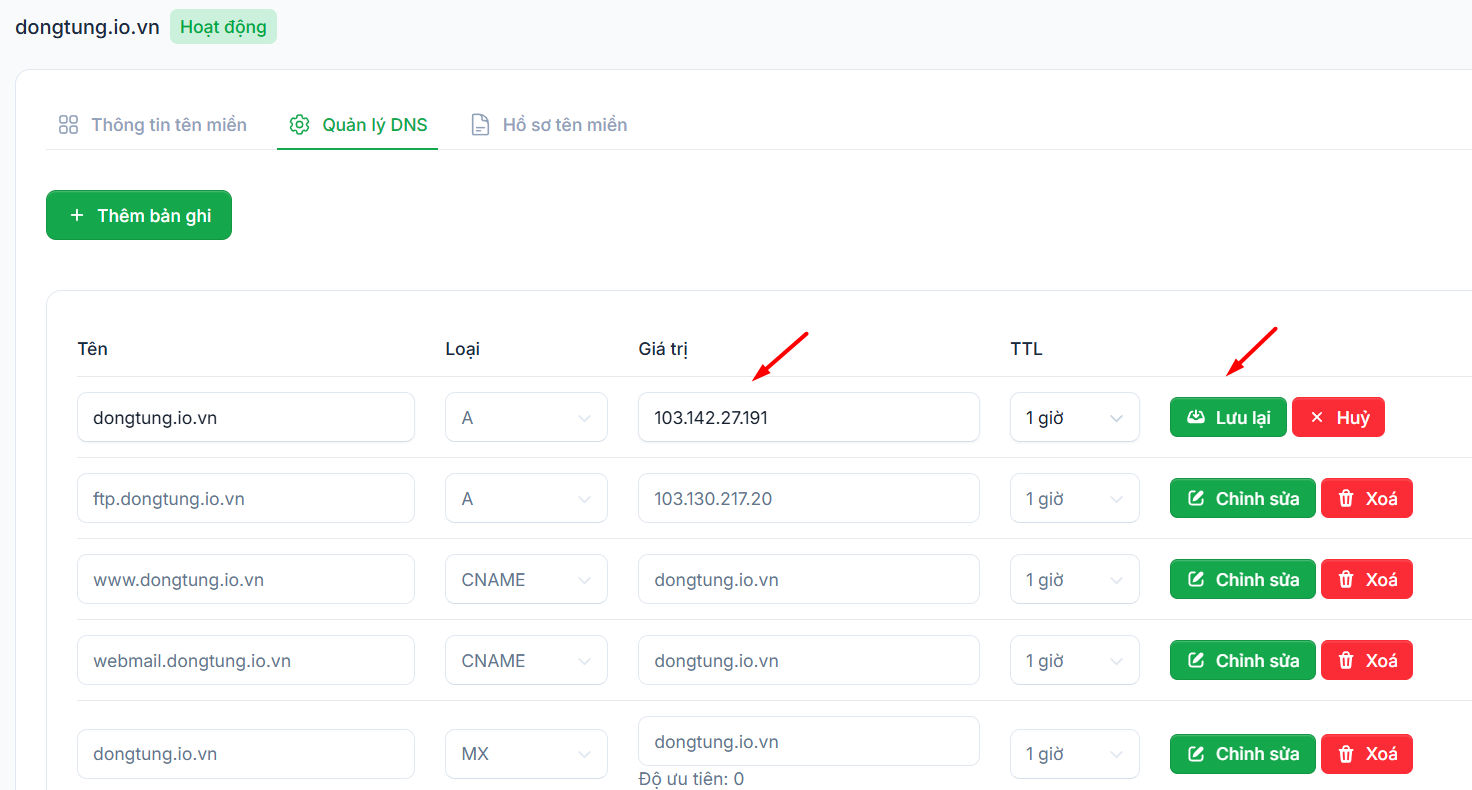Click the Tên column header
This screenshot has height=790, width=1472.
pos(92,349)
